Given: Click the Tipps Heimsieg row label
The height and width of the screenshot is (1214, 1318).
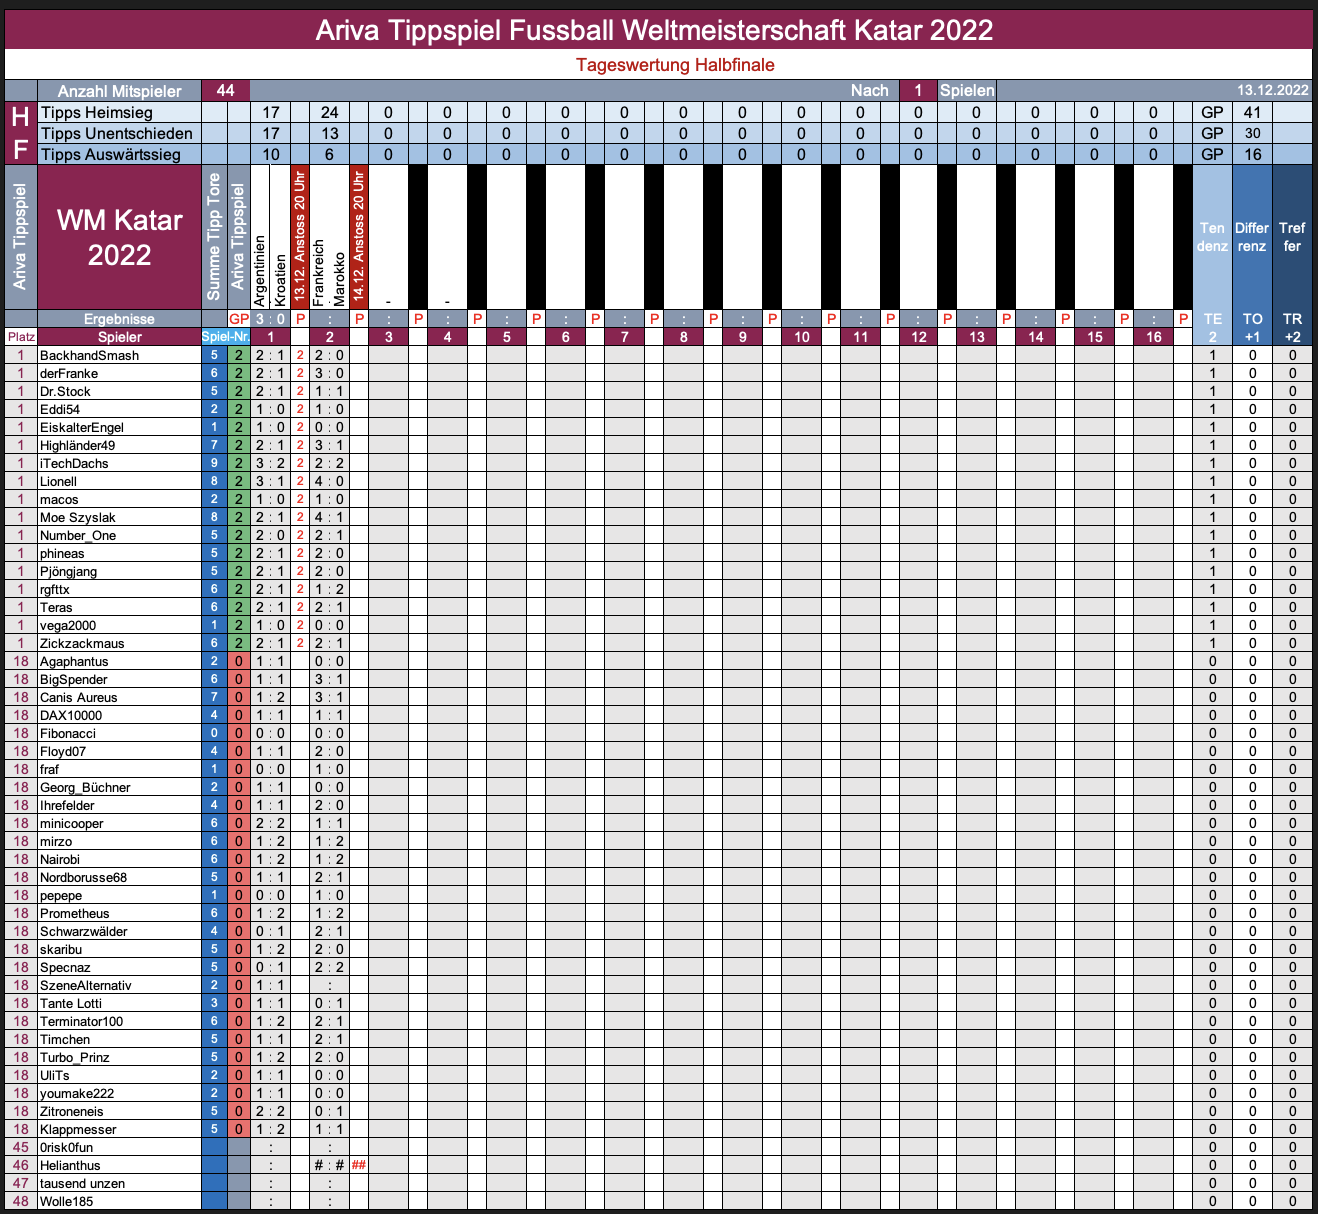Looking at the screenshot, I should 97,113.
